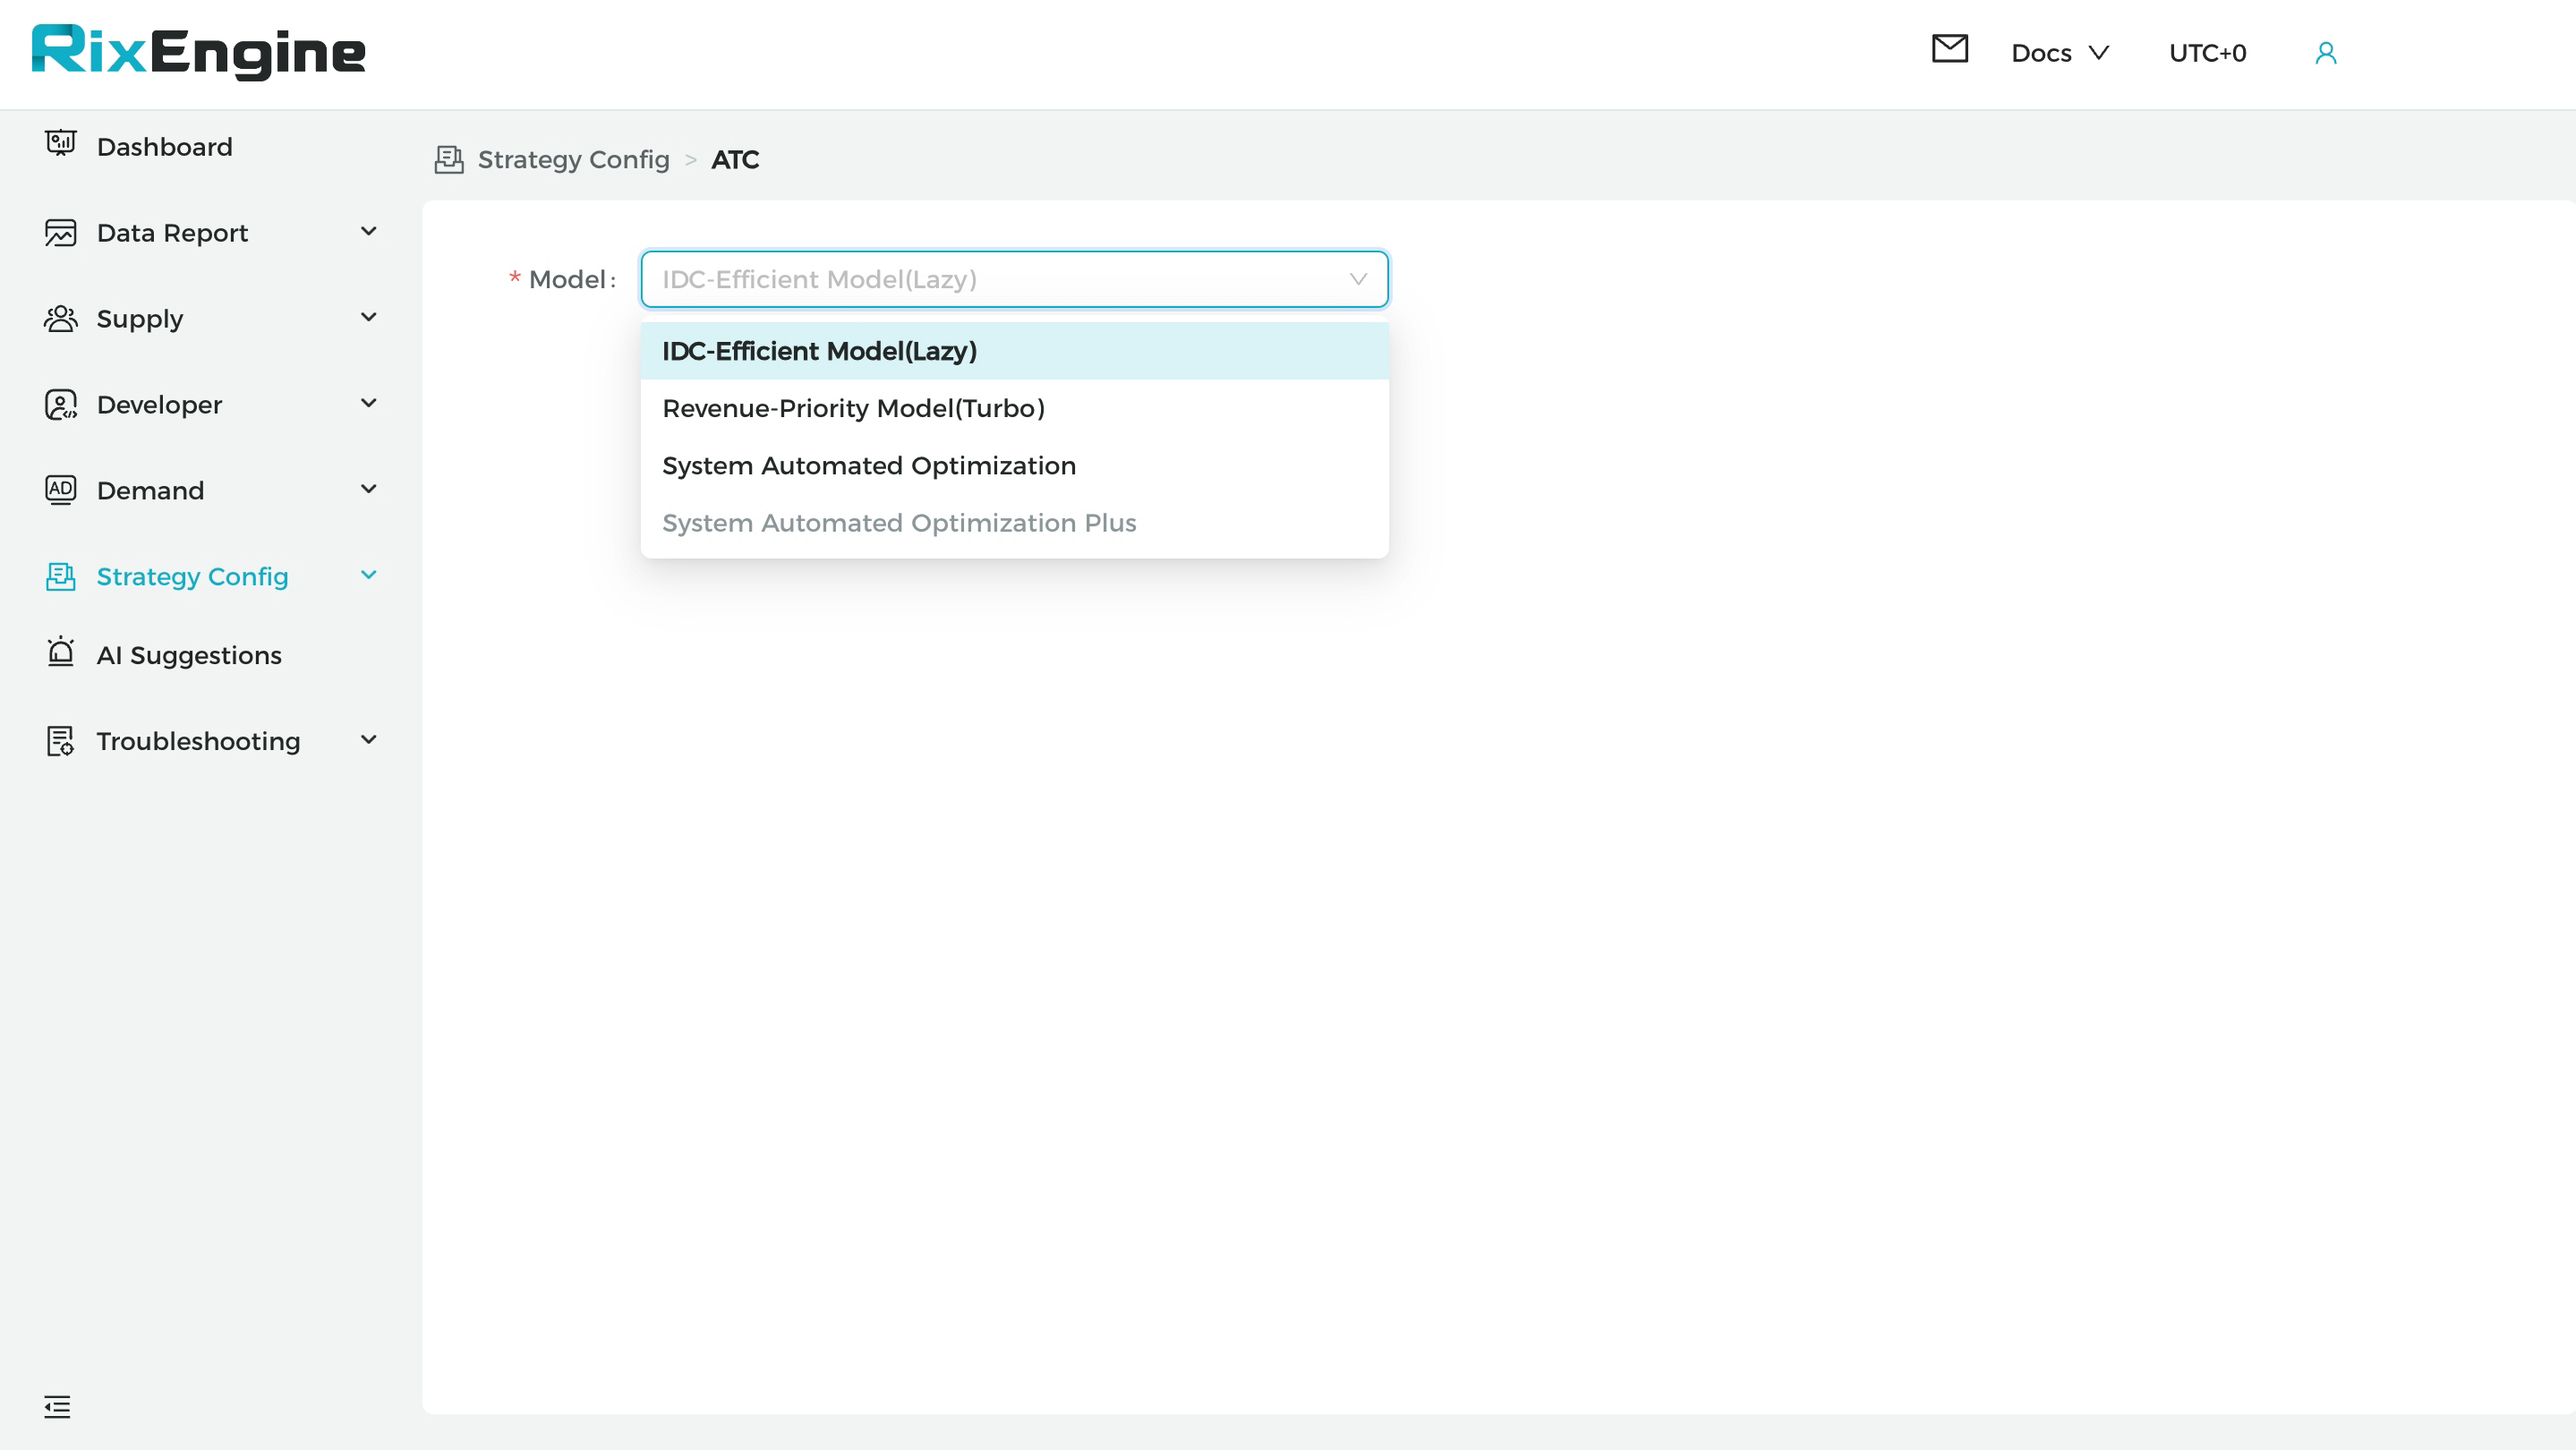
Task: Click the Docs link in header
Action: point(2041,53)
